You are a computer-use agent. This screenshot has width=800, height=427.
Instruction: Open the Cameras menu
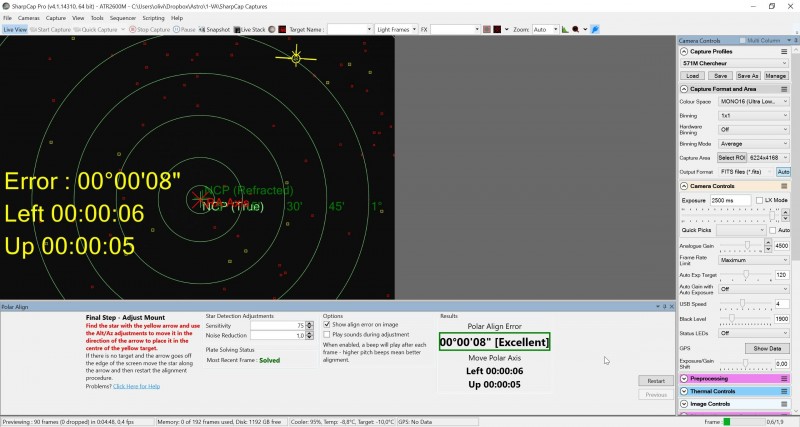pyautogui.click(x=29, y=18)
